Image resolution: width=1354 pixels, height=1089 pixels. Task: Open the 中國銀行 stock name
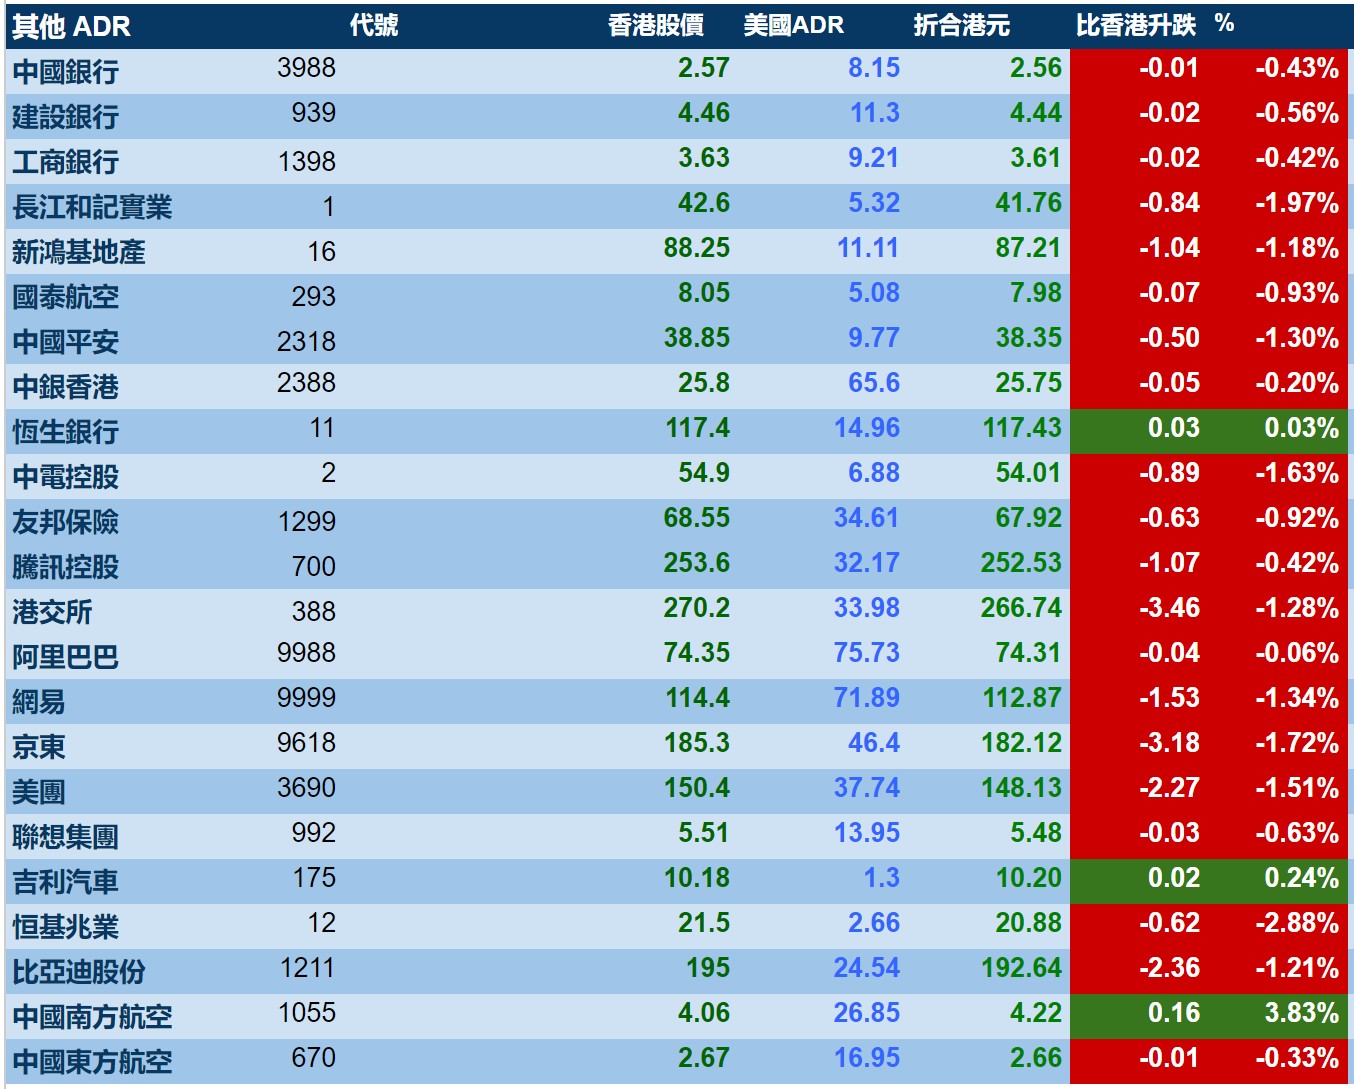[66, 72]
